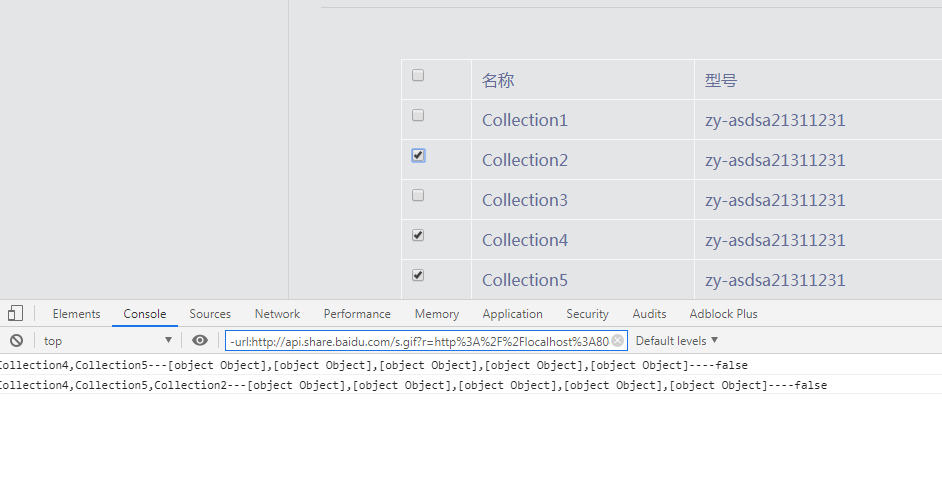Click the model number in Collection2 row

point(775,160)
